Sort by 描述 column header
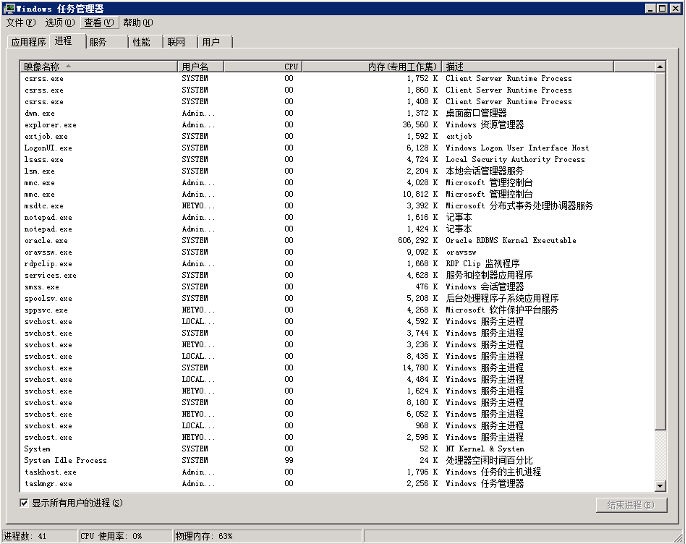This screenshot has width=686, height=544. 528,67
